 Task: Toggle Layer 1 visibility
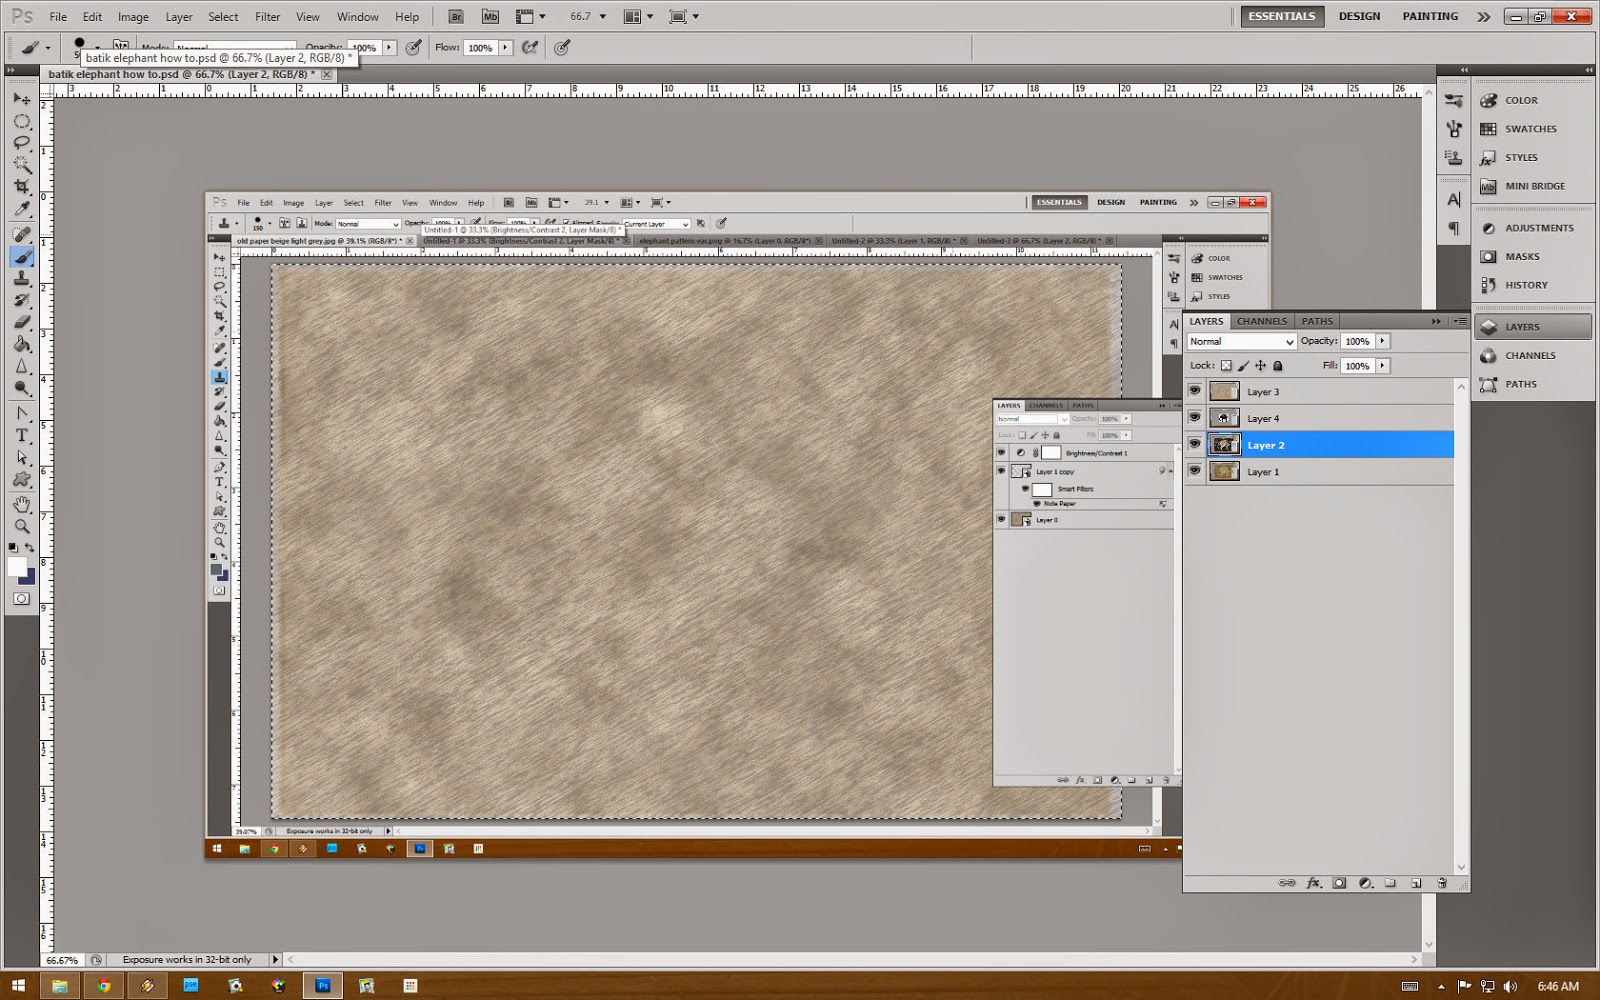pyautogui.click(x=1195, y=471)
